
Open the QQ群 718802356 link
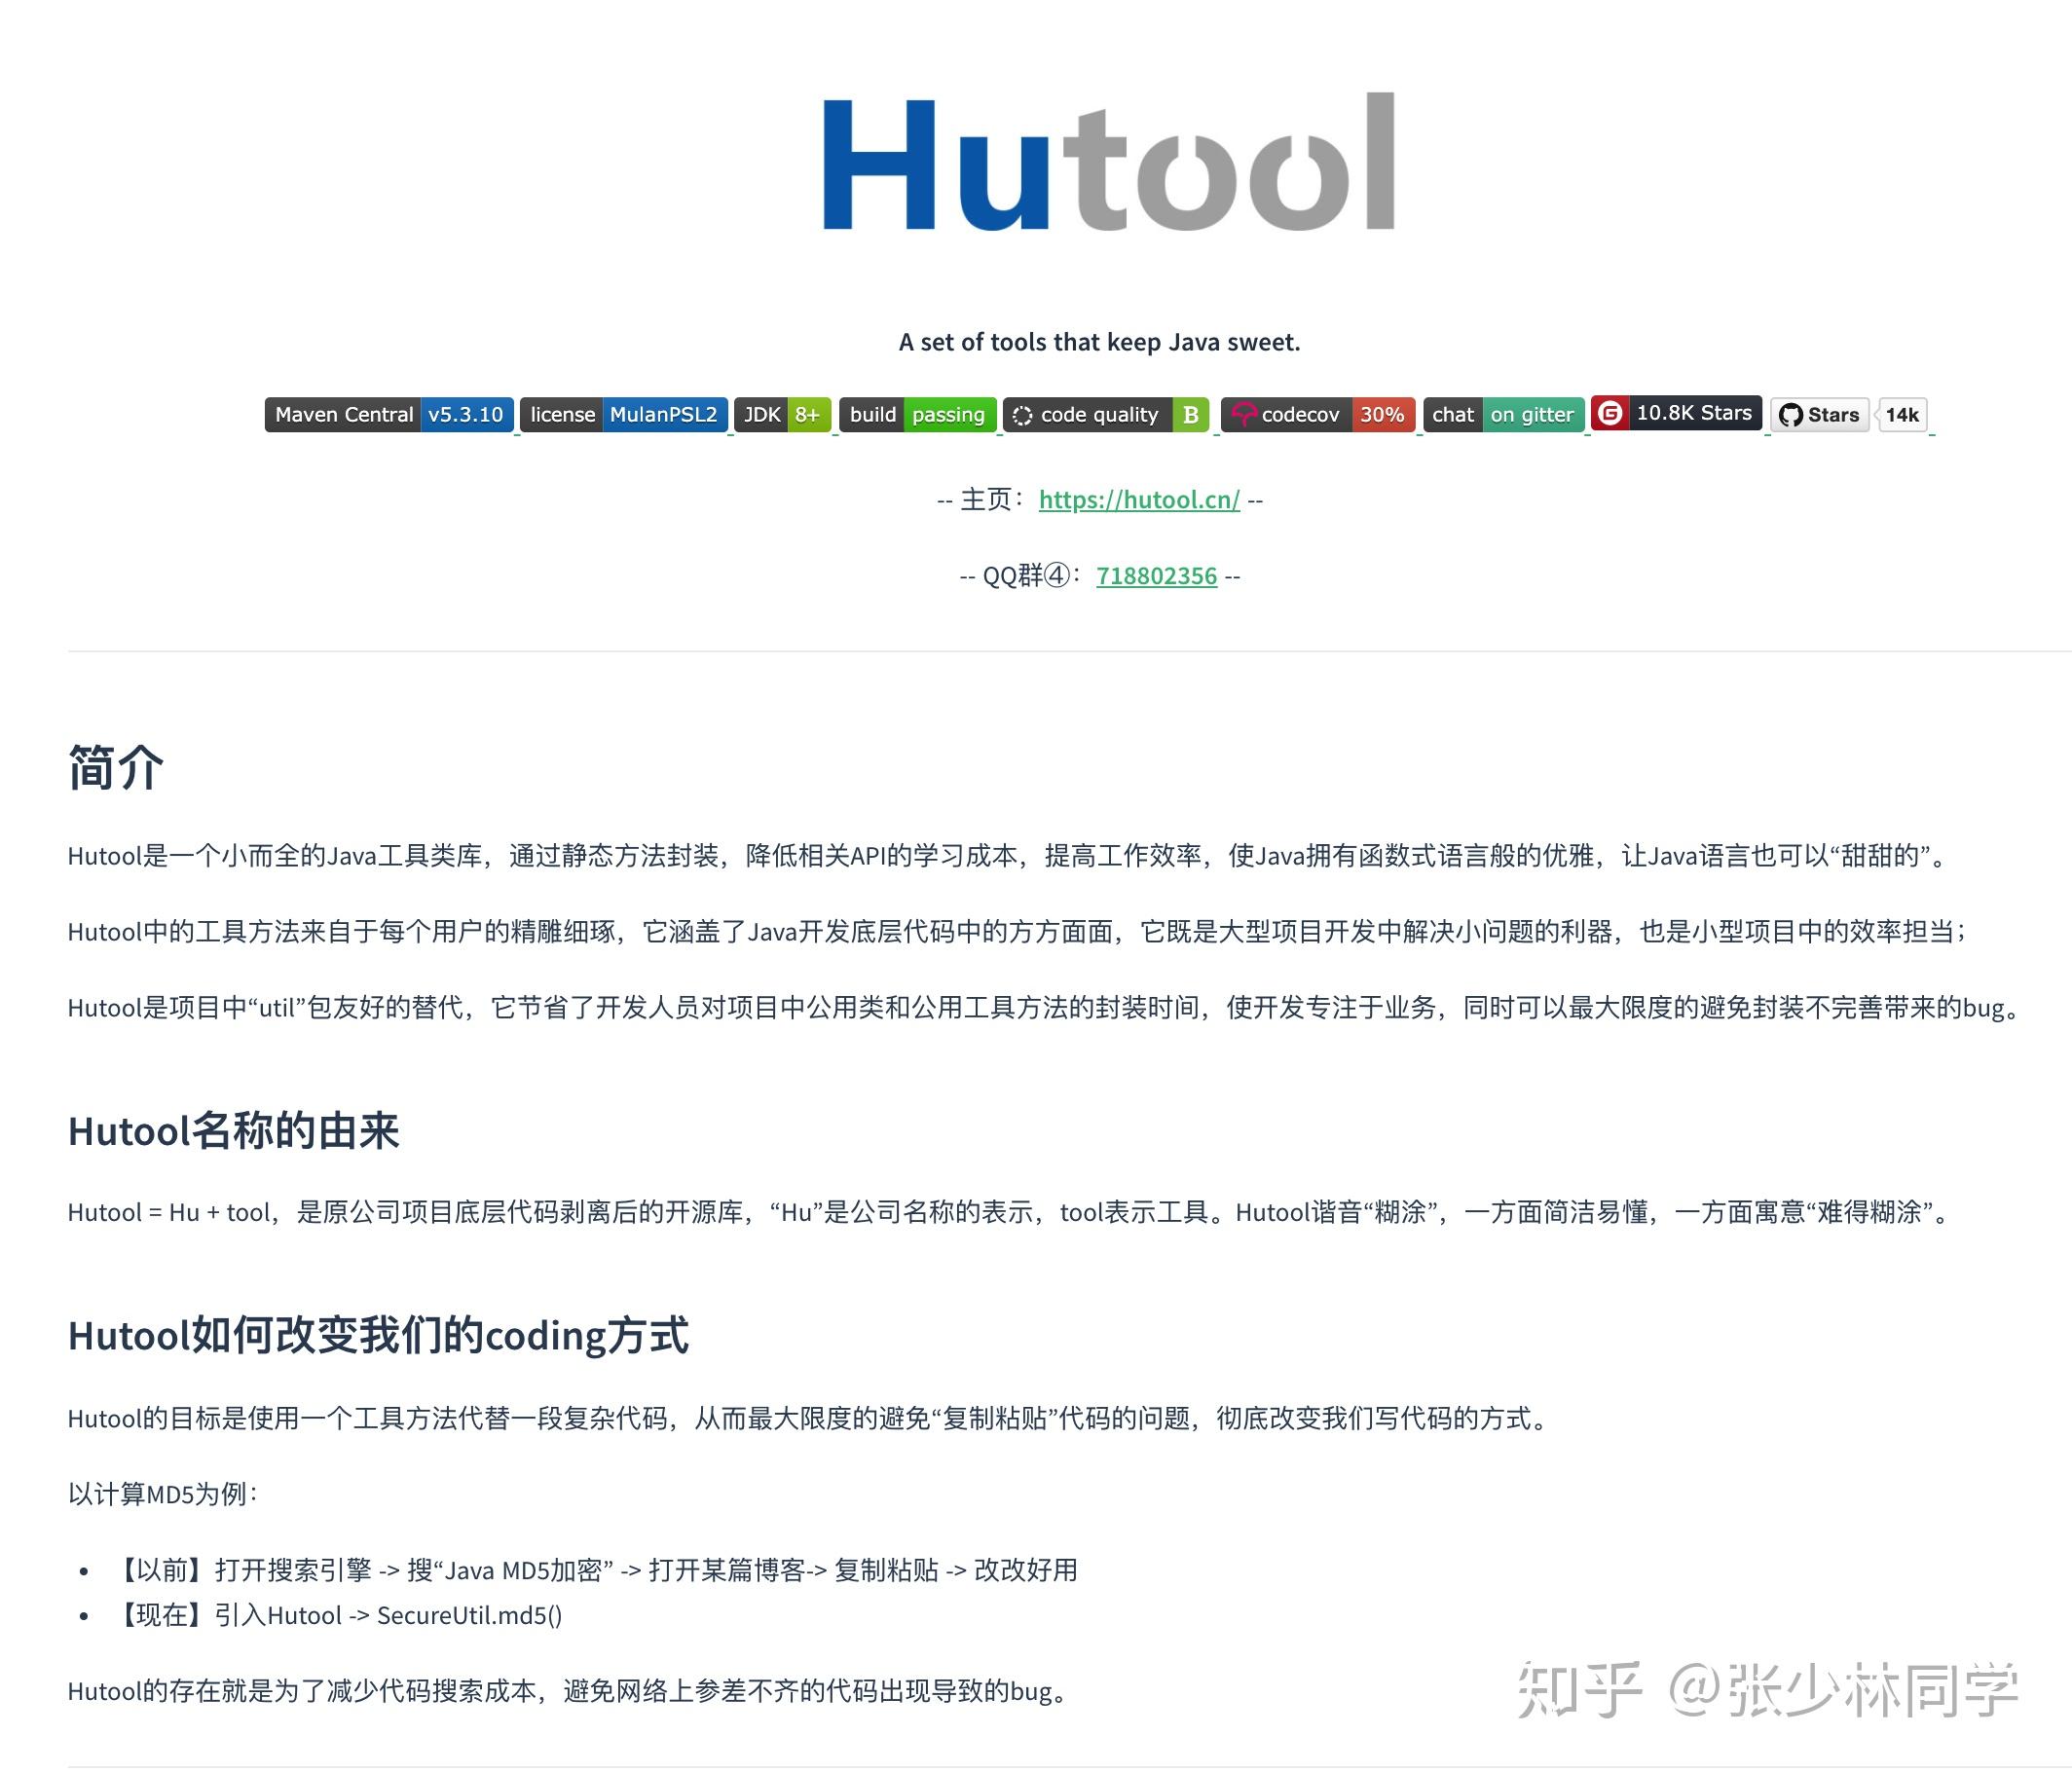tap(1155, 576)
